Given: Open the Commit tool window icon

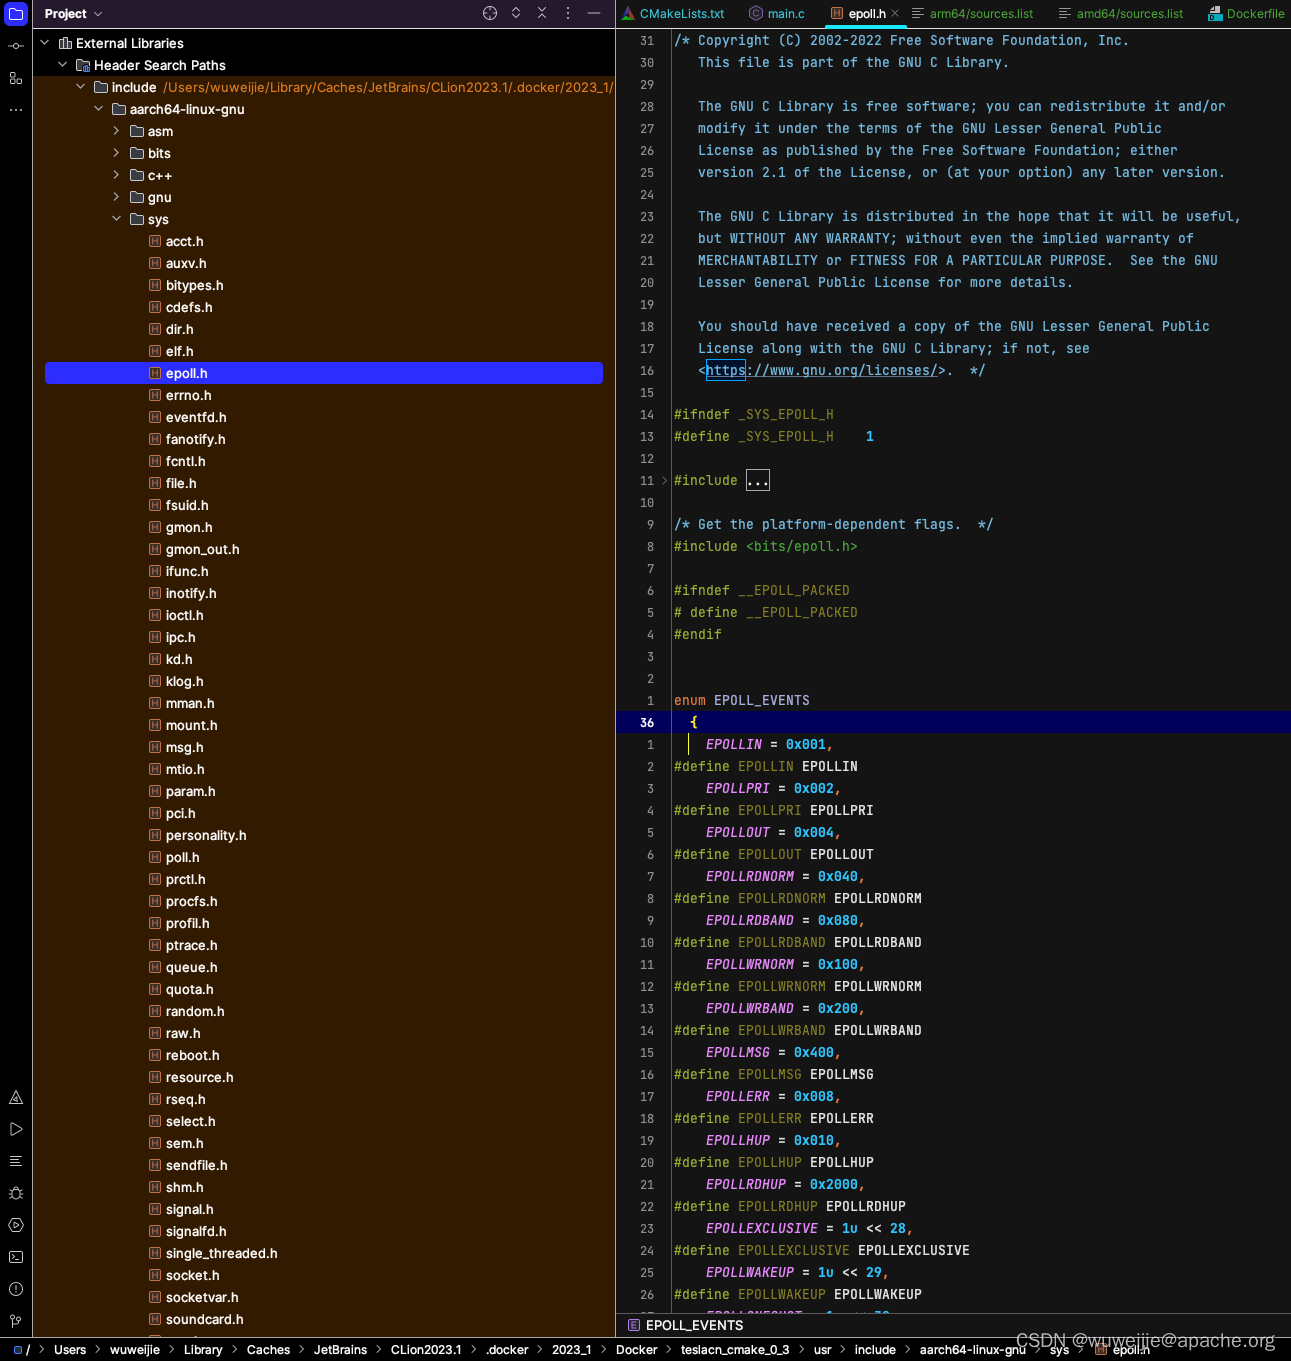Looking at the screenshot, I should 16,46.
